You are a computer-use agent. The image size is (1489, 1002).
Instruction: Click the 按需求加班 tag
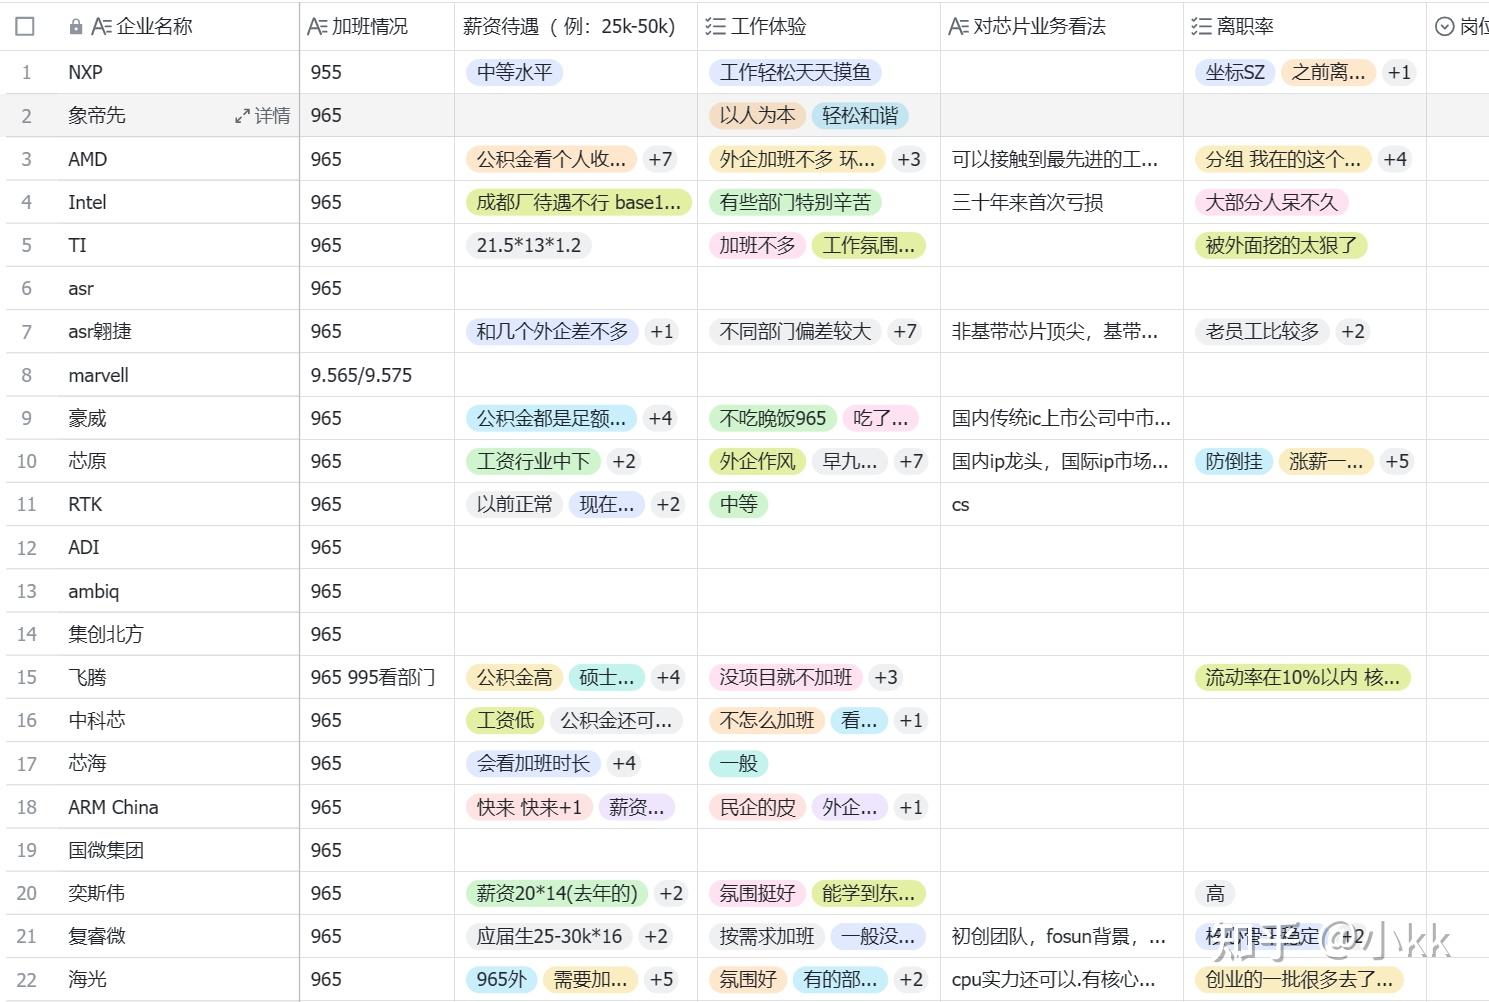point(767,937)
